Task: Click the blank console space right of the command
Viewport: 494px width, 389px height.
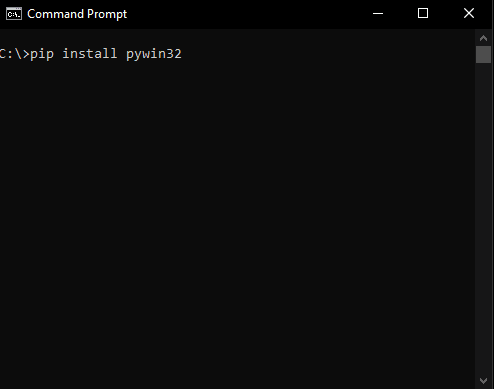Action: 328,54
